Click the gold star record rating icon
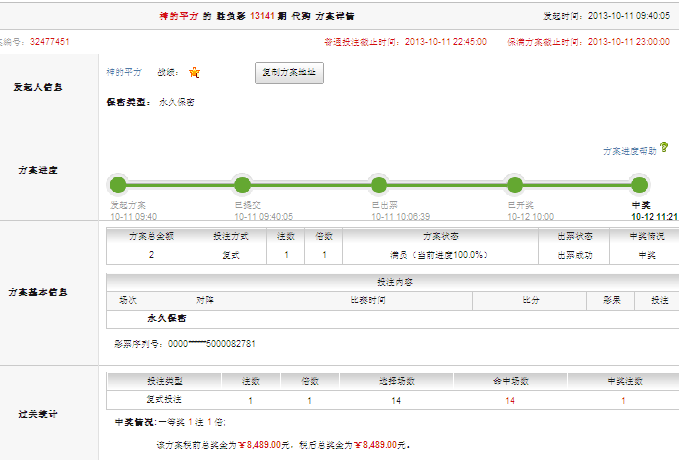 [195, 73]
